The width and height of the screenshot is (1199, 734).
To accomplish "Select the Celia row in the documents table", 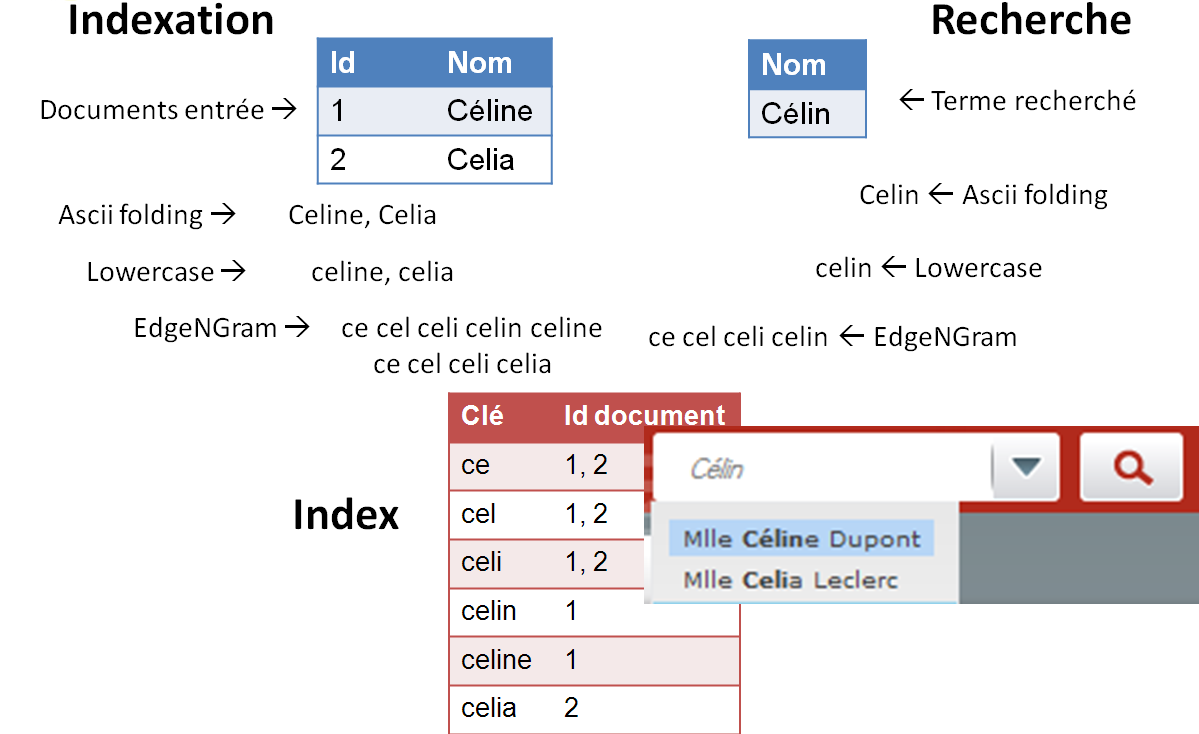I will [x=434, y=160].
